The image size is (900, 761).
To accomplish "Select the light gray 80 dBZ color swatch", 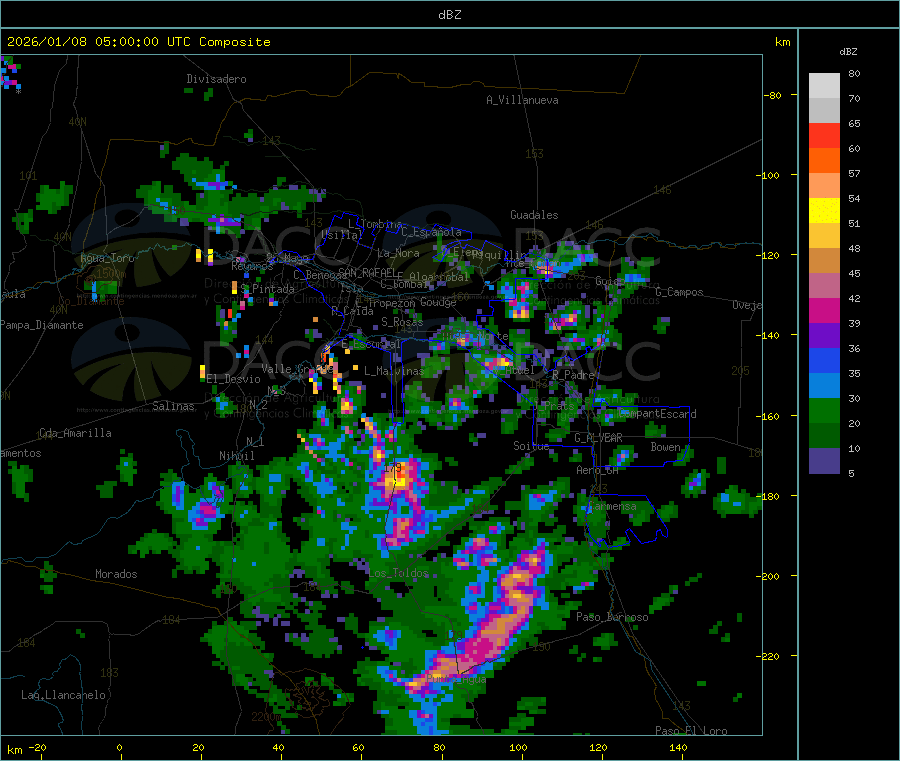I will click(x=824, y=86).
